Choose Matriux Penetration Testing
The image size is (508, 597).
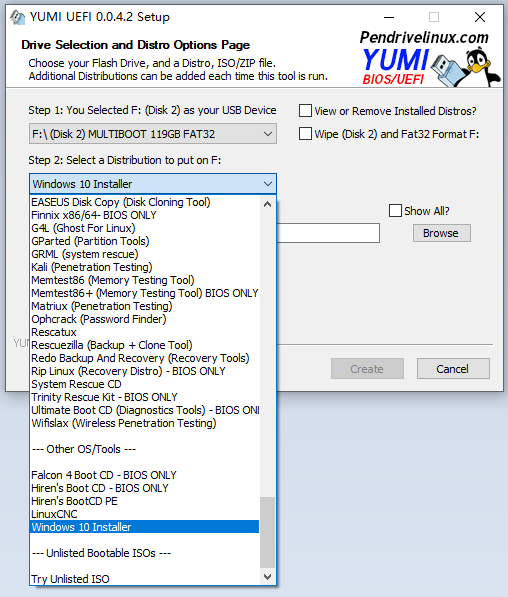point(145,306)
